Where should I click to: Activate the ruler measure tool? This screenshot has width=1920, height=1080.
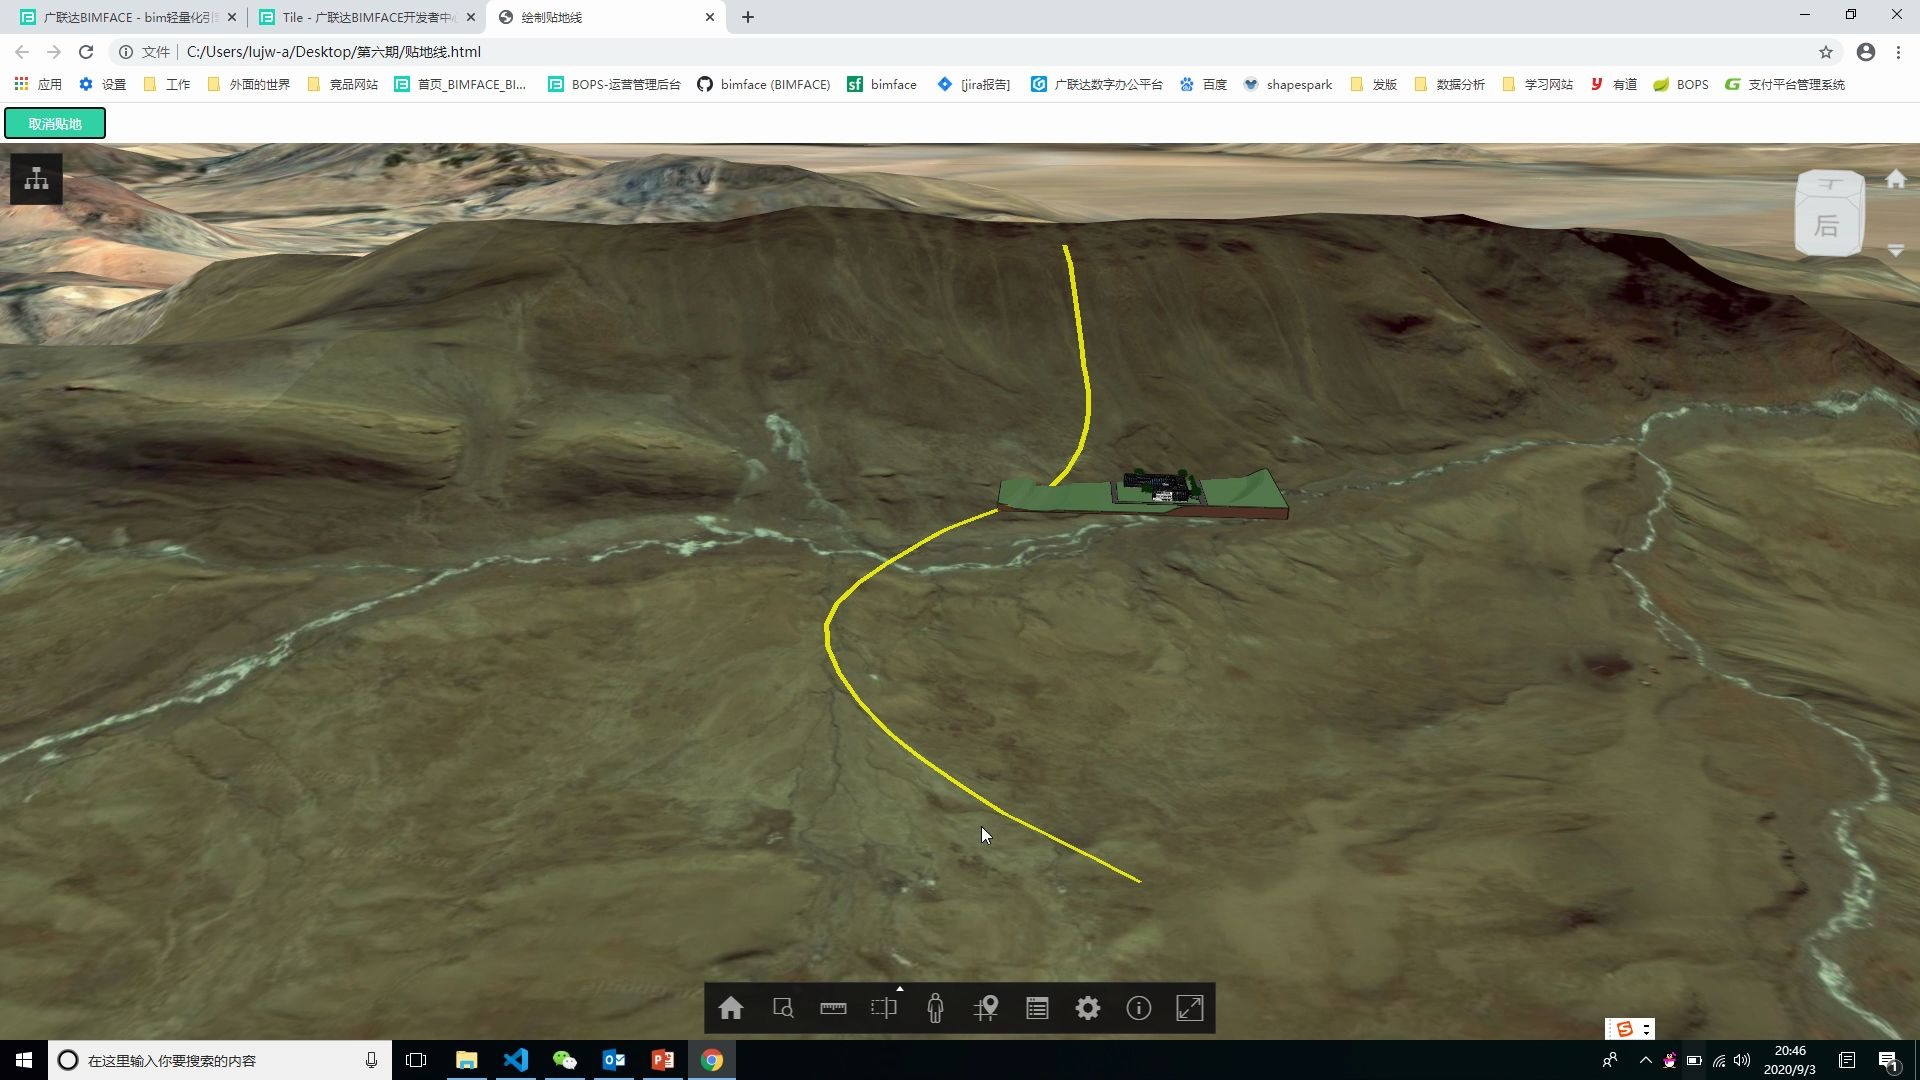833,1008
